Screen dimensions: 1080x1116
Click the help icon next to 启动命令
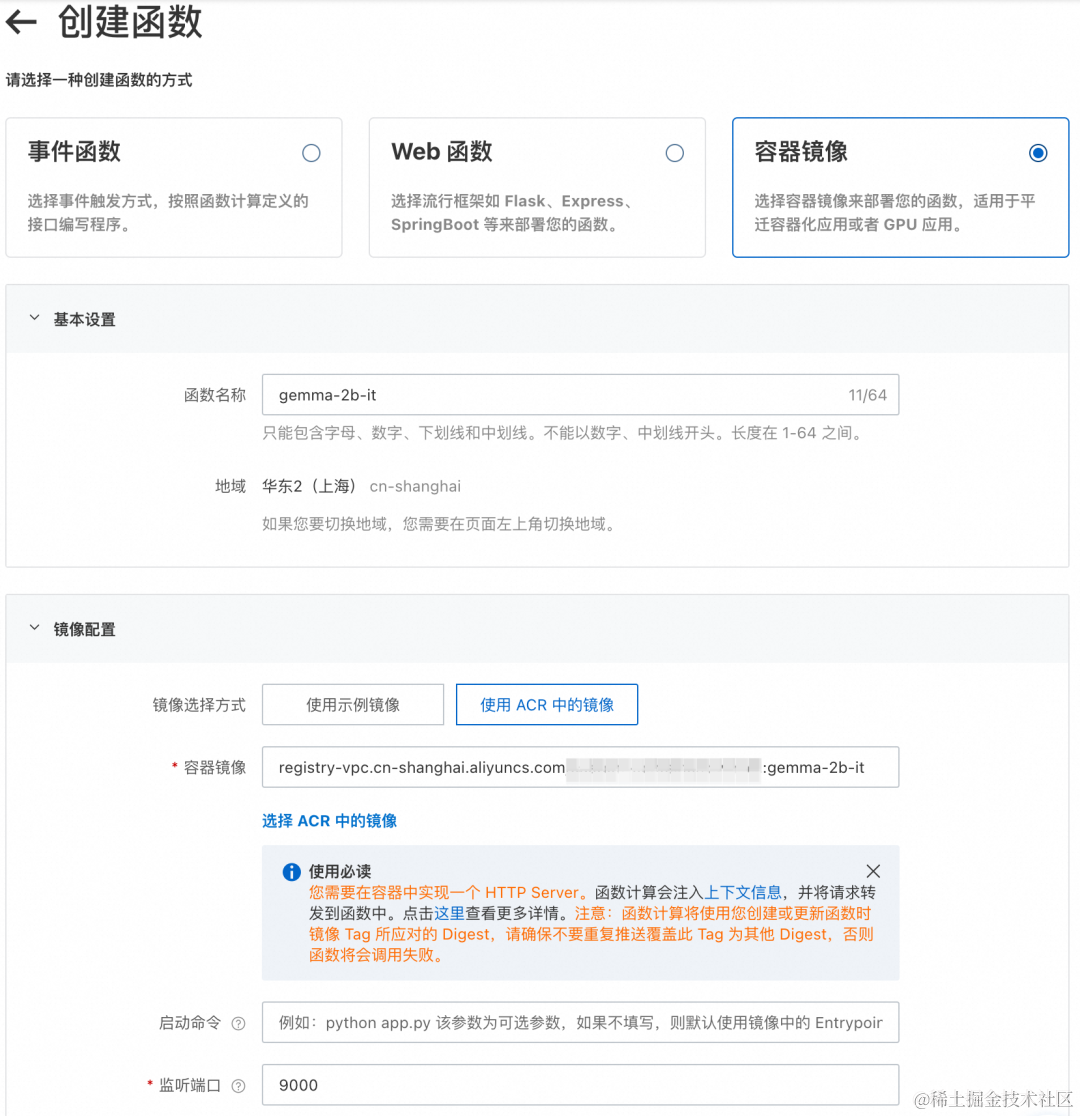click(237, 1022)
